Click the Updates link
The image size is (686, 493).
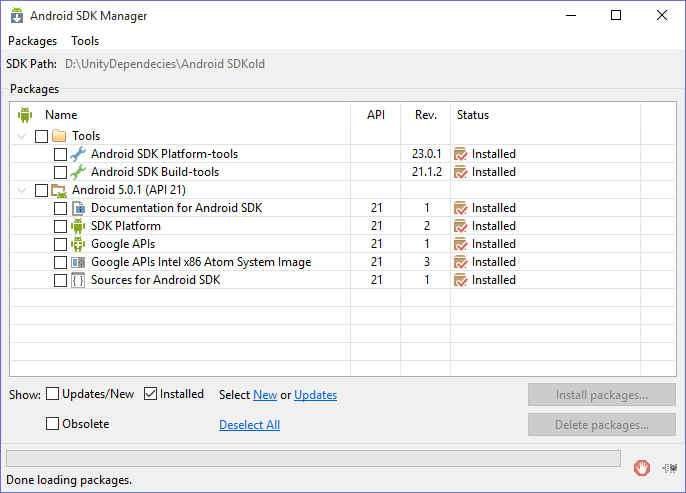(315, 395)
